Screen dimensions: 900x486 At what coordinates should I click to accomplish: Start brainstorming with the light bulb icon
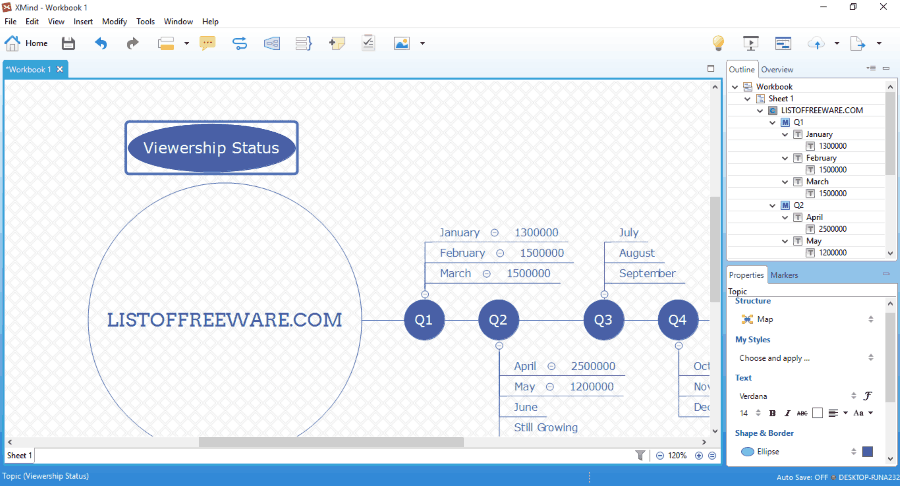tap(718, 43)
